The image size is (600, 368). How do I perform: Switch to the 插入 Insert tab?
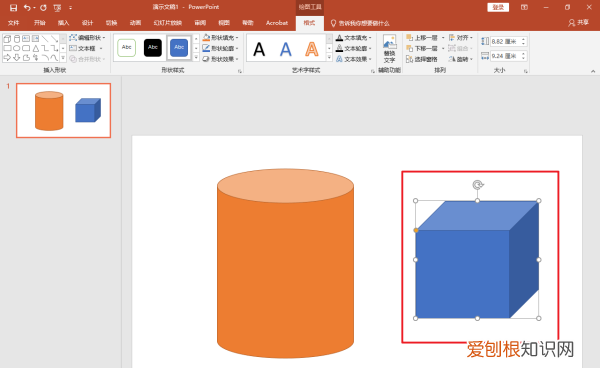(64, 23)
